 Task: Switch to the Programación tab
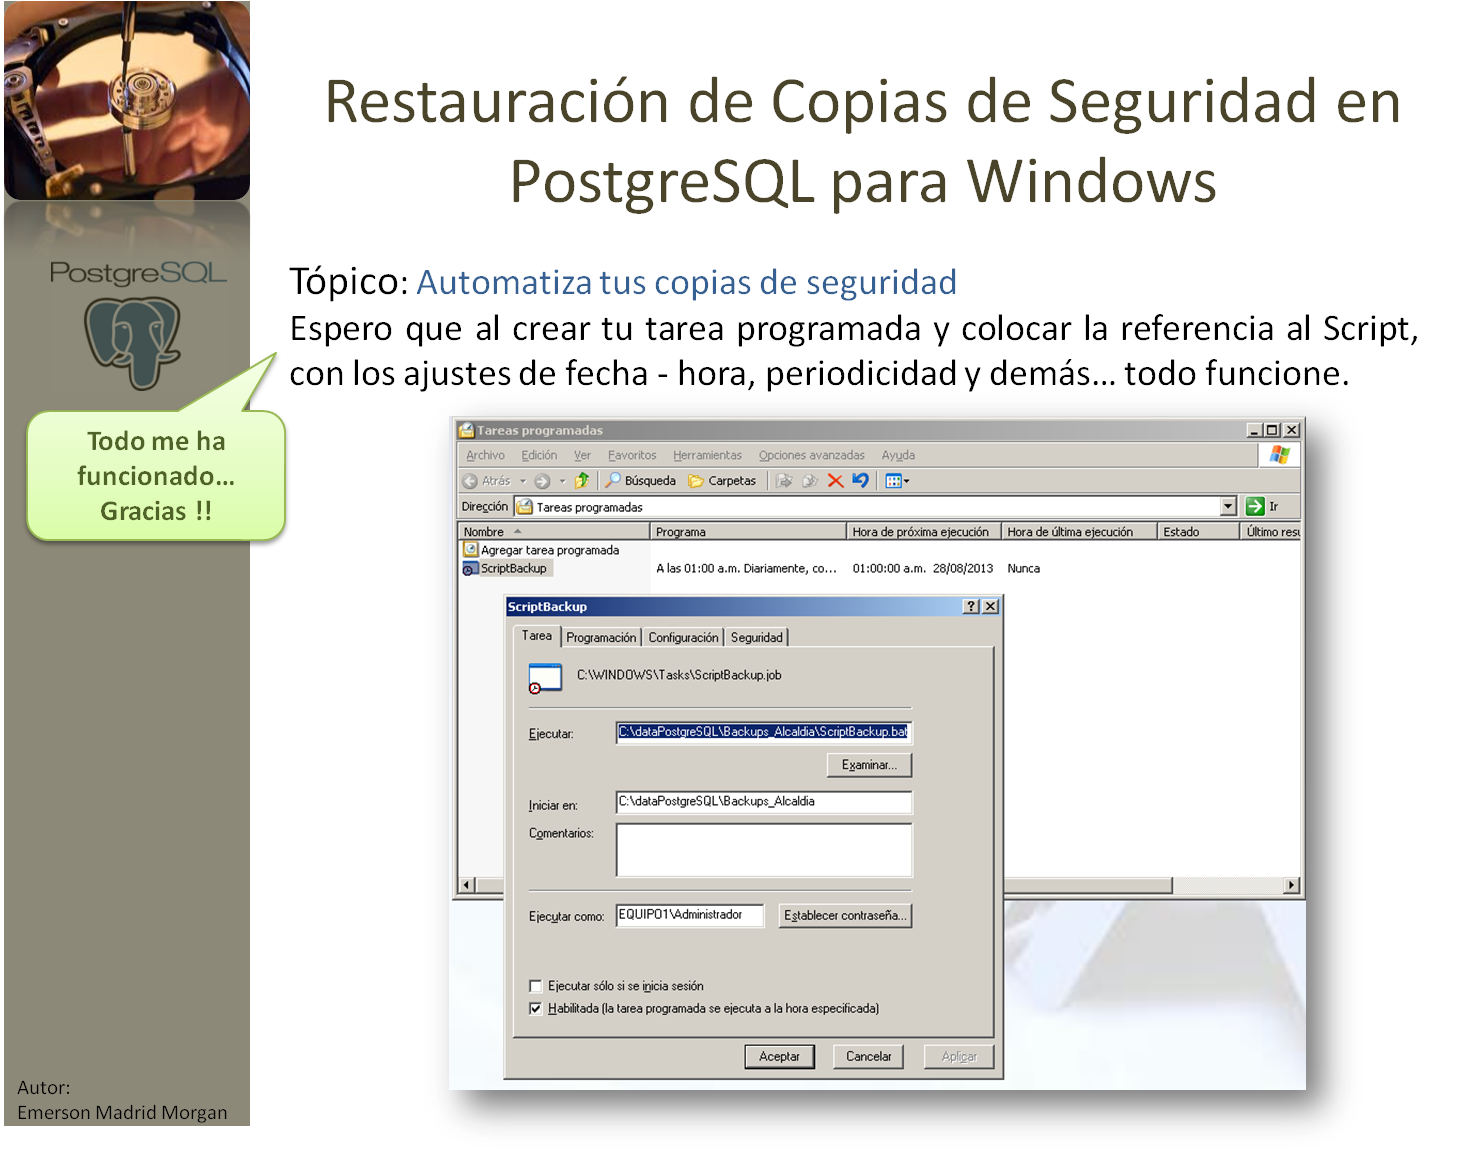pyautogui.click(x=601, y=637)
